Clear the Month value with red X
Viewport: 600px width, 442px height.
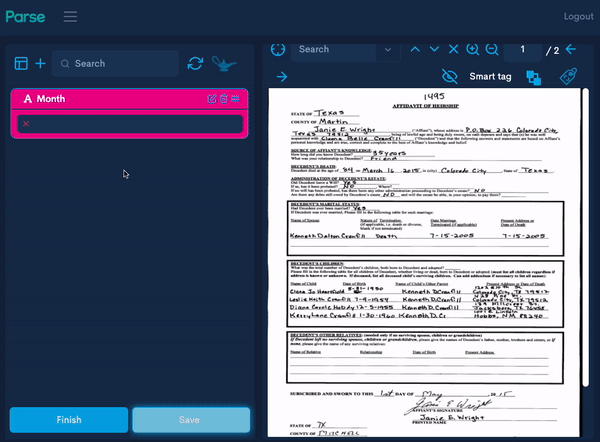pos(26,124)
